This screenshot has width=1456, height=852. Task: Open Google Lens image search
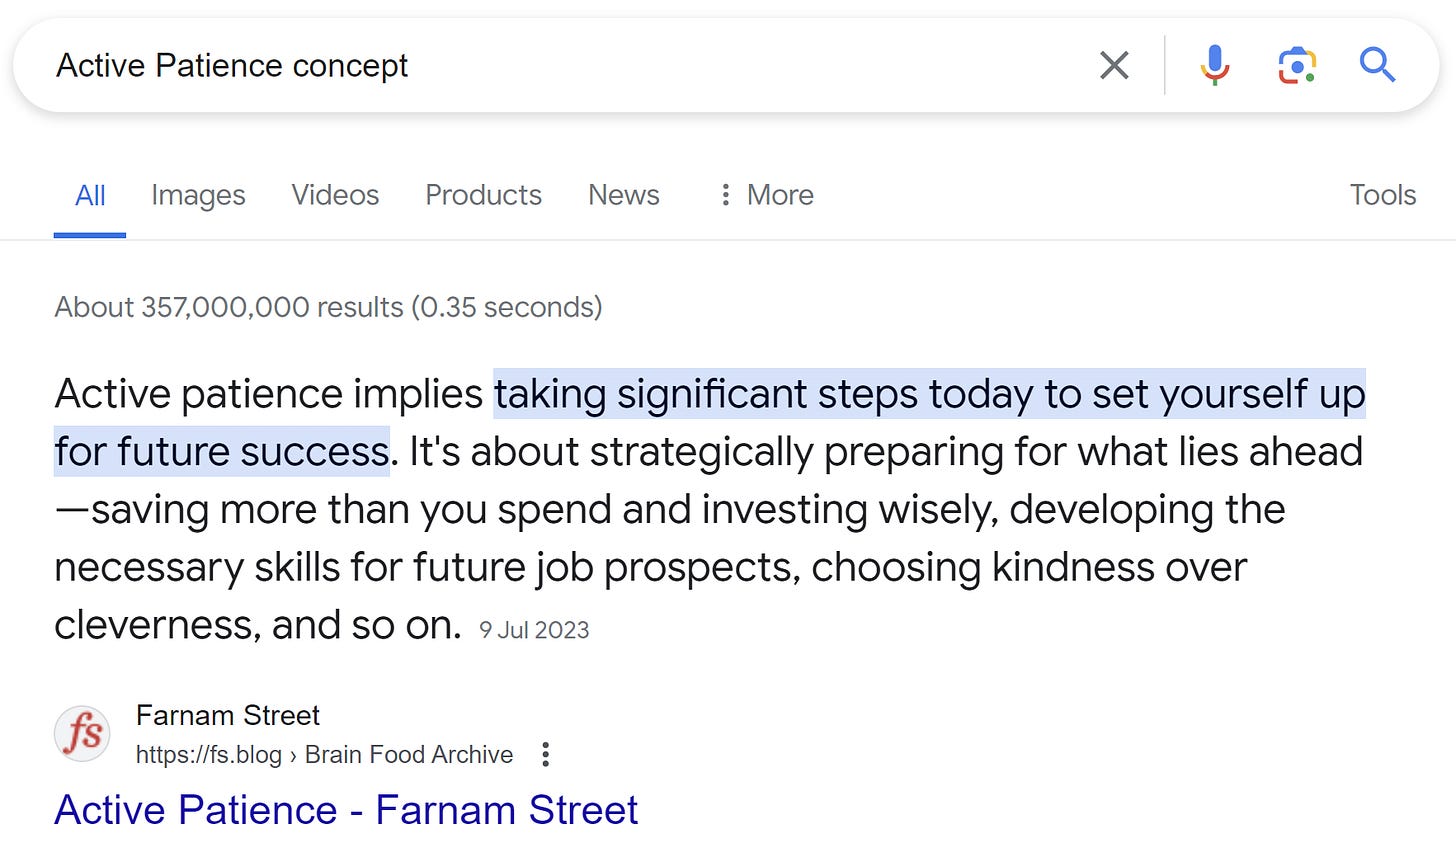point(1297,65)
